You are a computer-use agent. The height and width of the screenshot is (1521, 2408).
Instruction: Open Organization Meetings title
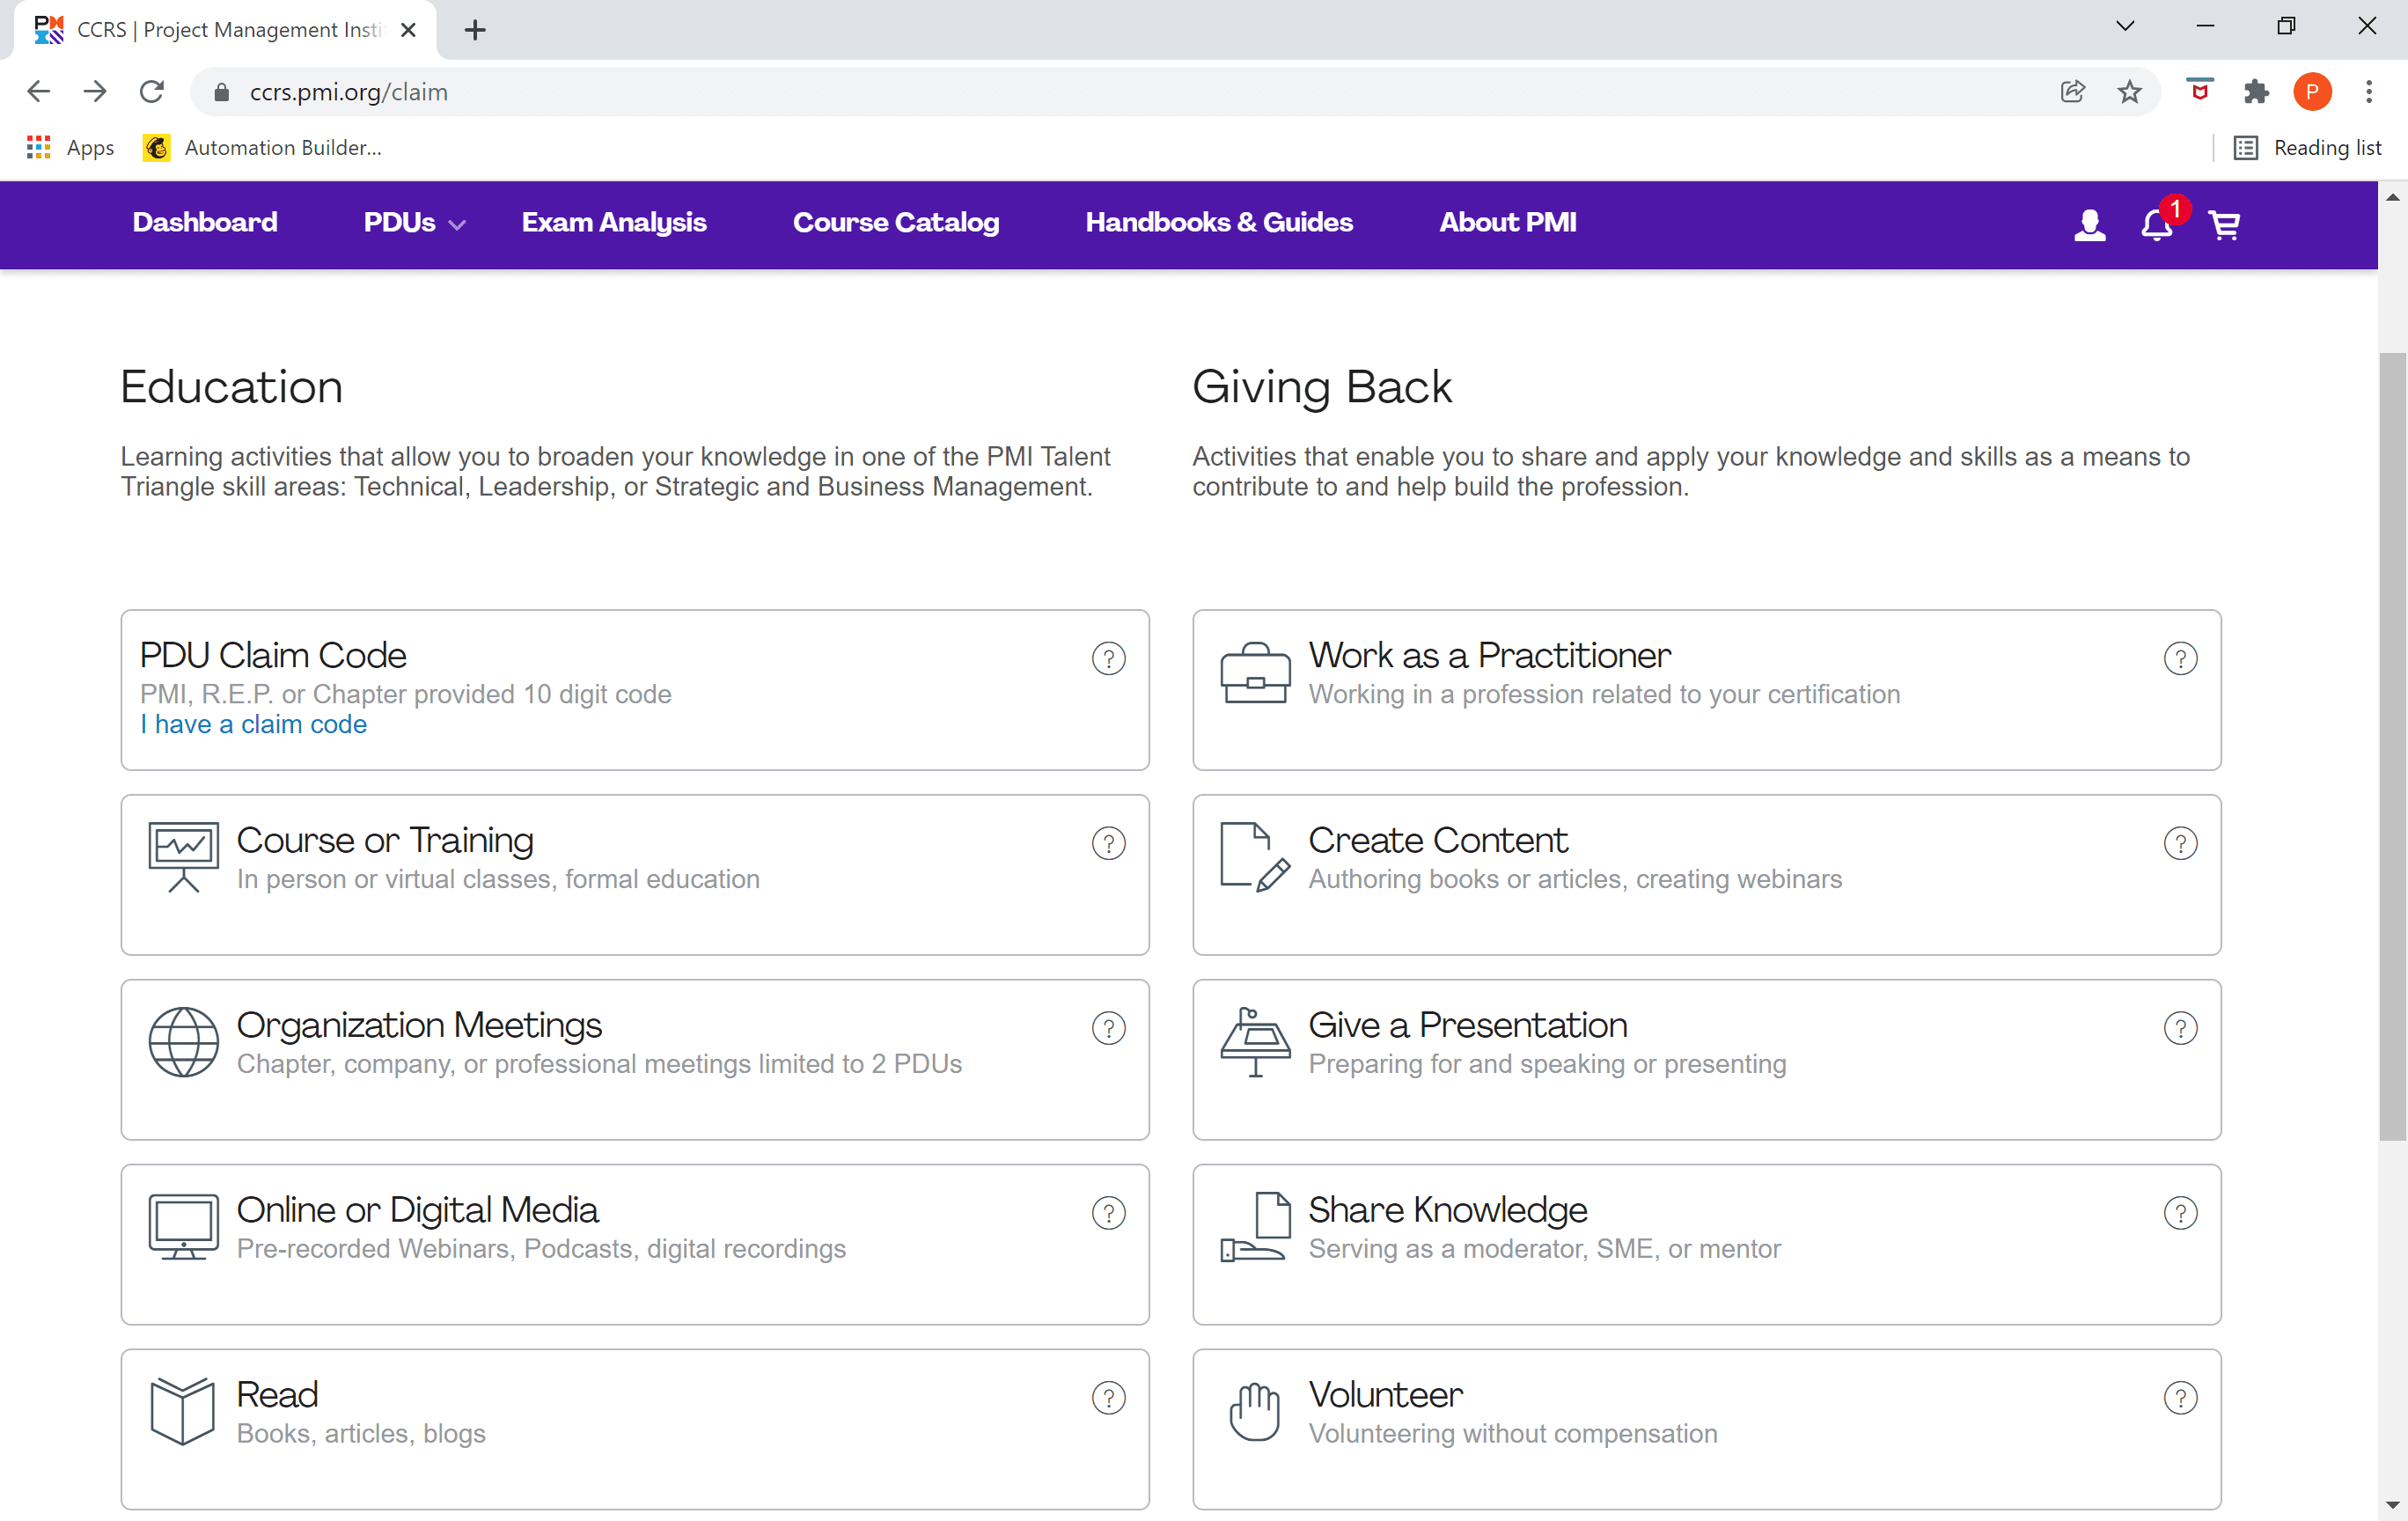pos(419,1025)
